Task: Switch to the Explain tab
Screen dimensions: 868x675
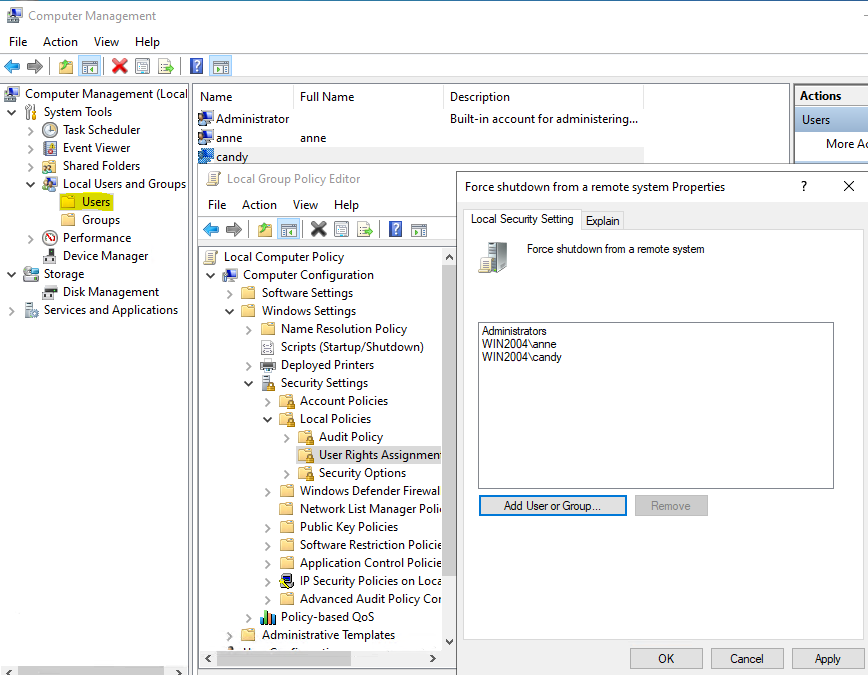Action: (601, 219)
